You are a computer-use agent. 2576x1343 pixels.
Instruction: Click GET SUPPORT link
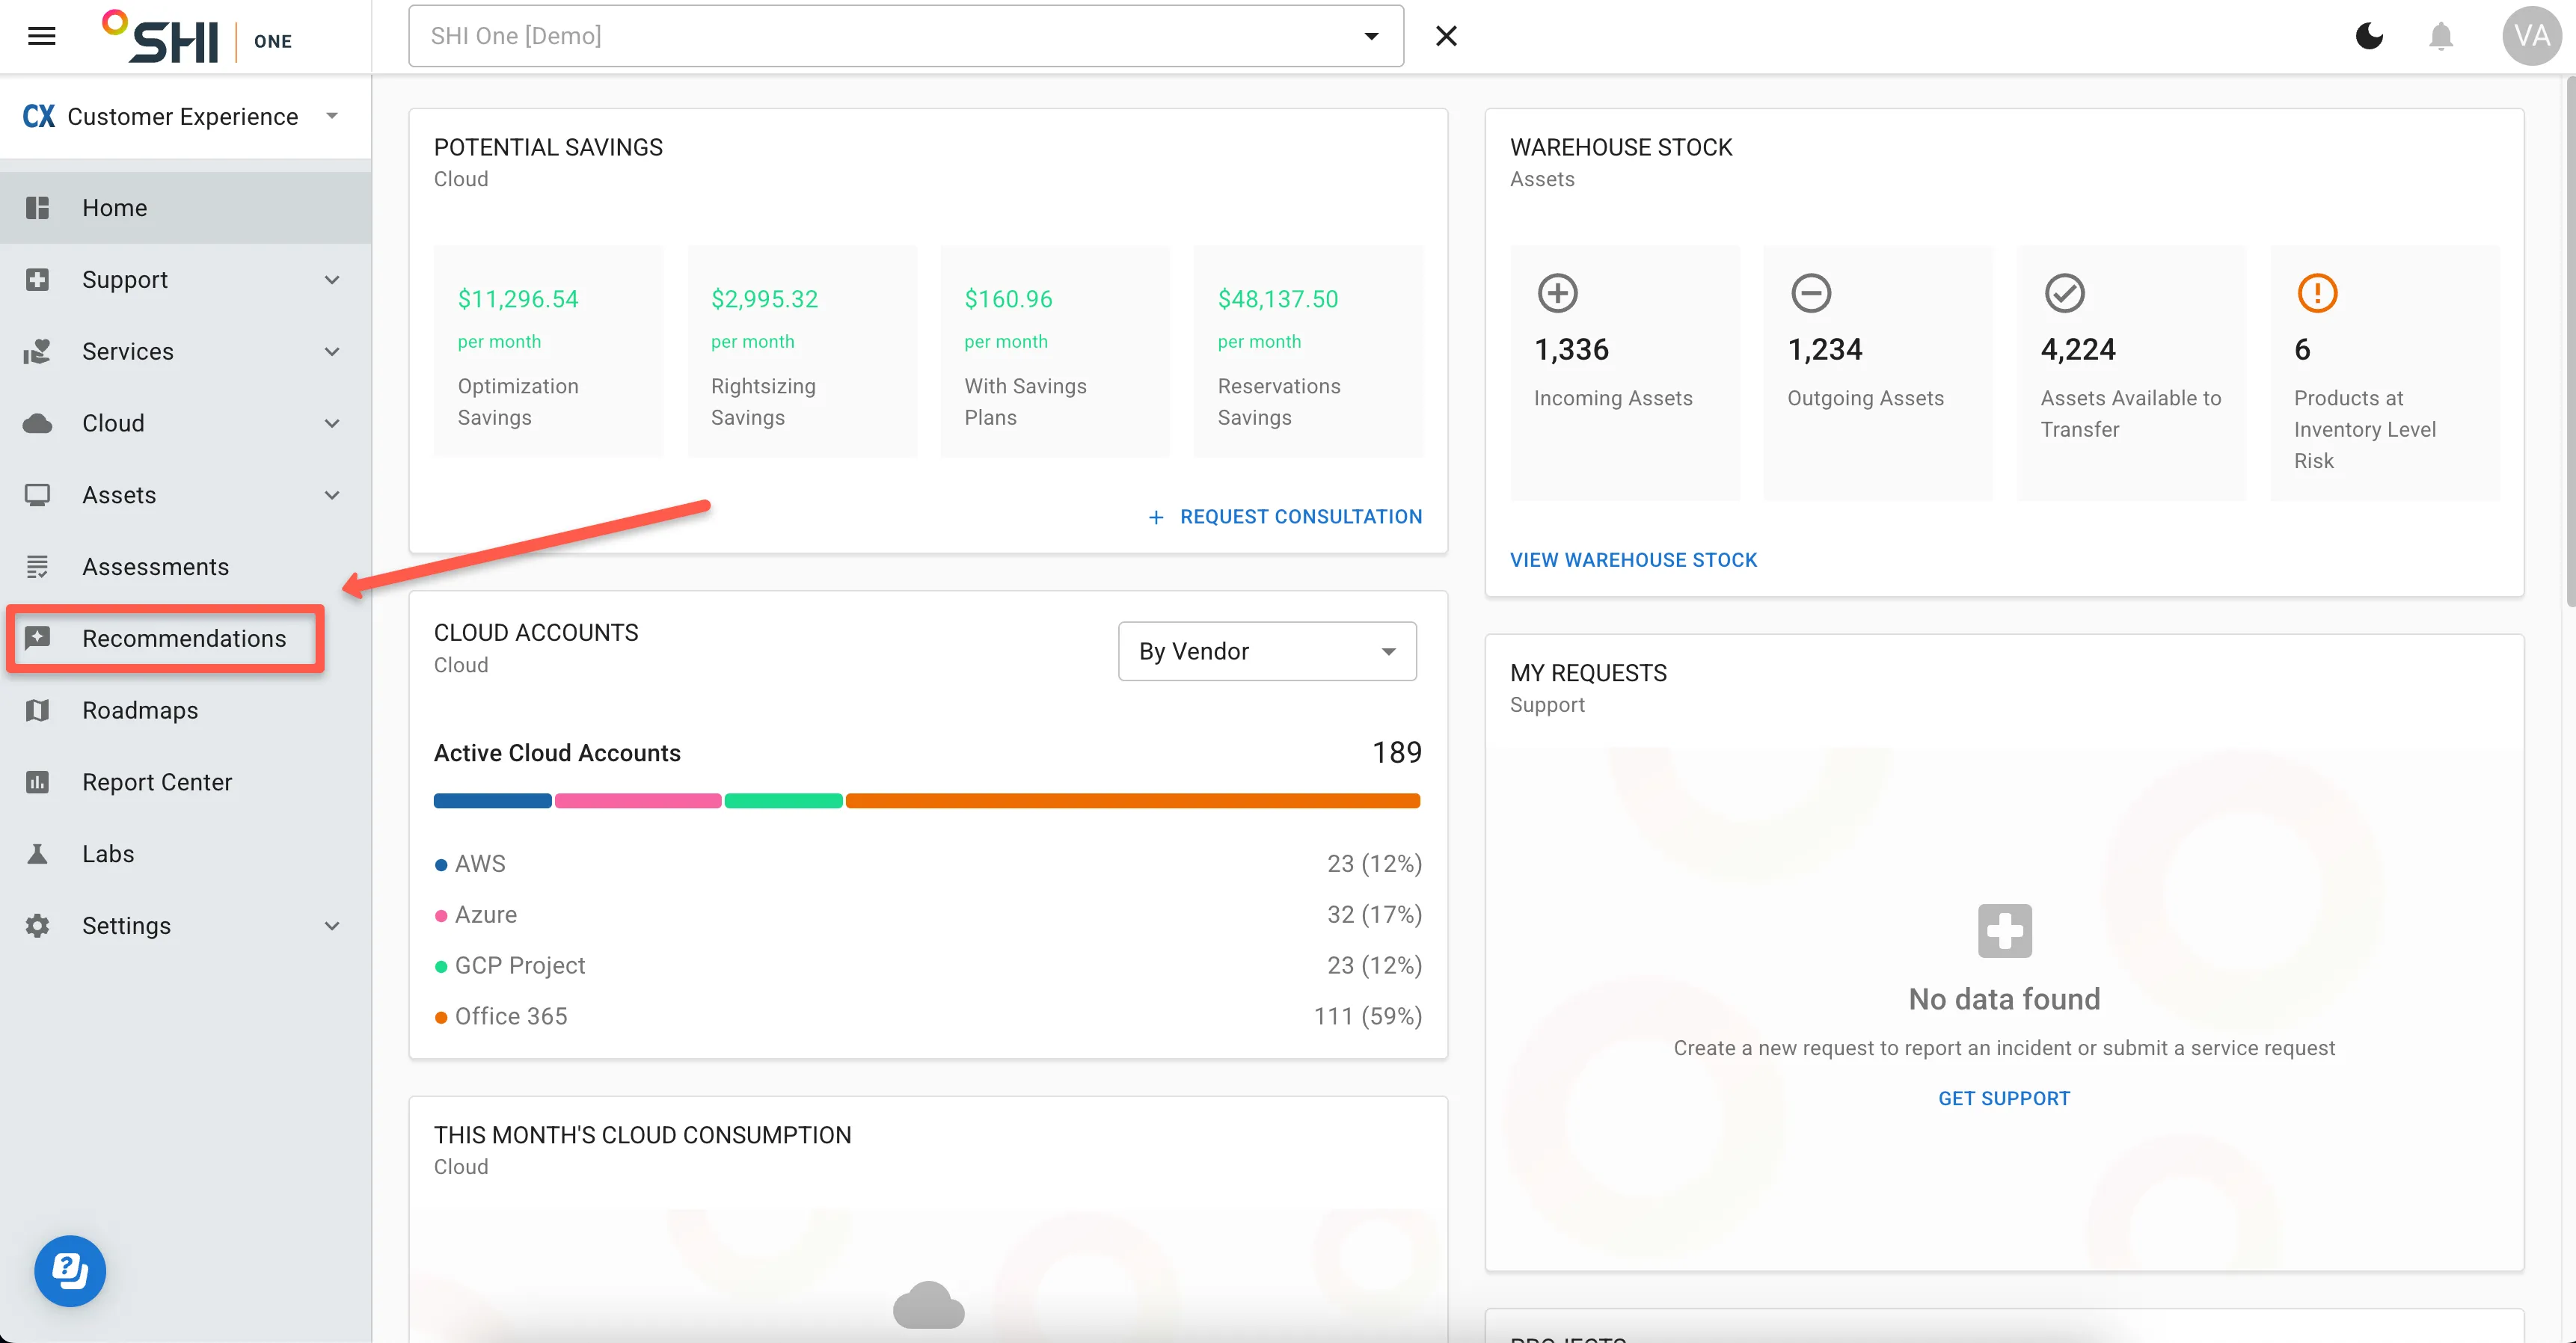[2004, 1098]
